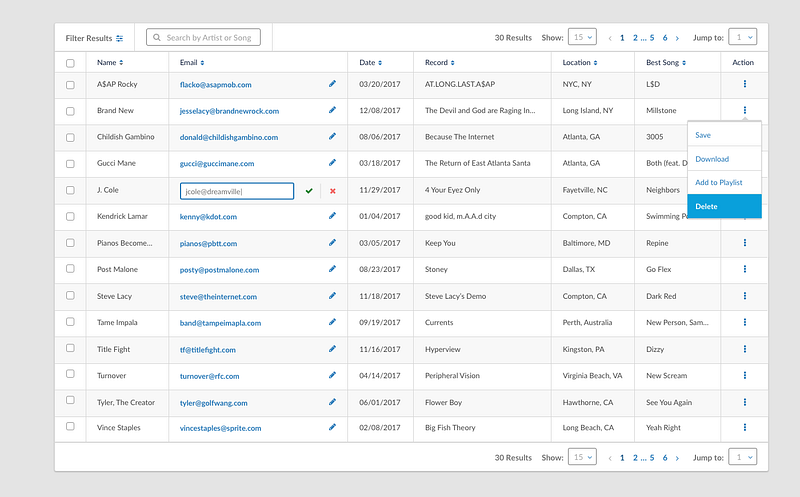The image size is (800, 497).
Task: Open turnover@rfc.com email link
Action: tap(209, 376)
